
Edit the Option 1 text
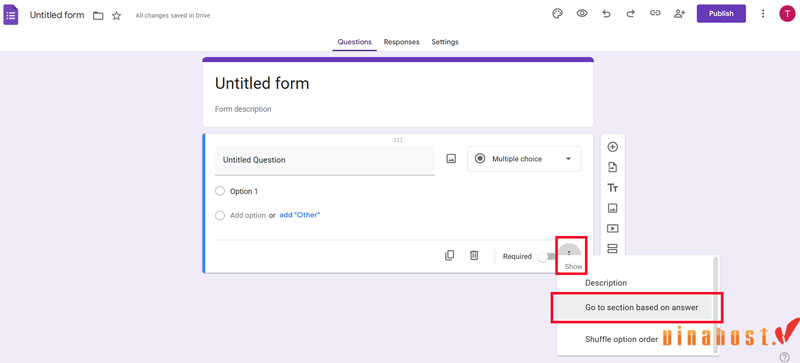[244, 191]
